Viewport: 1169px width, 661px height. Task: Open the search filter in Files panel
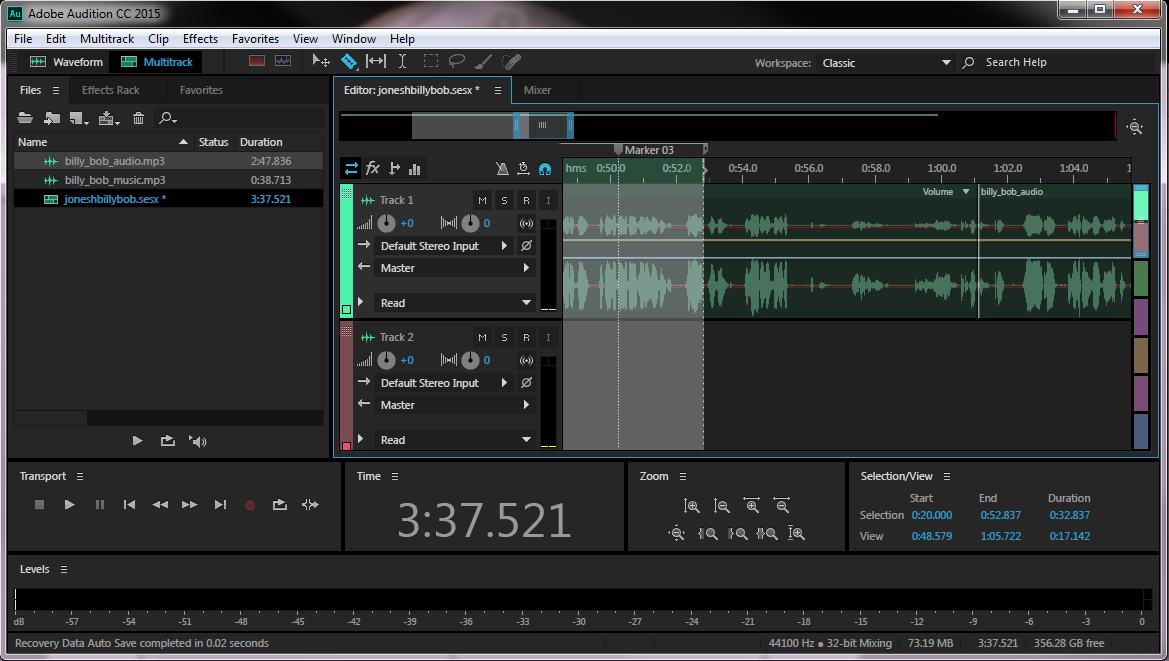[x=167, y=118]
